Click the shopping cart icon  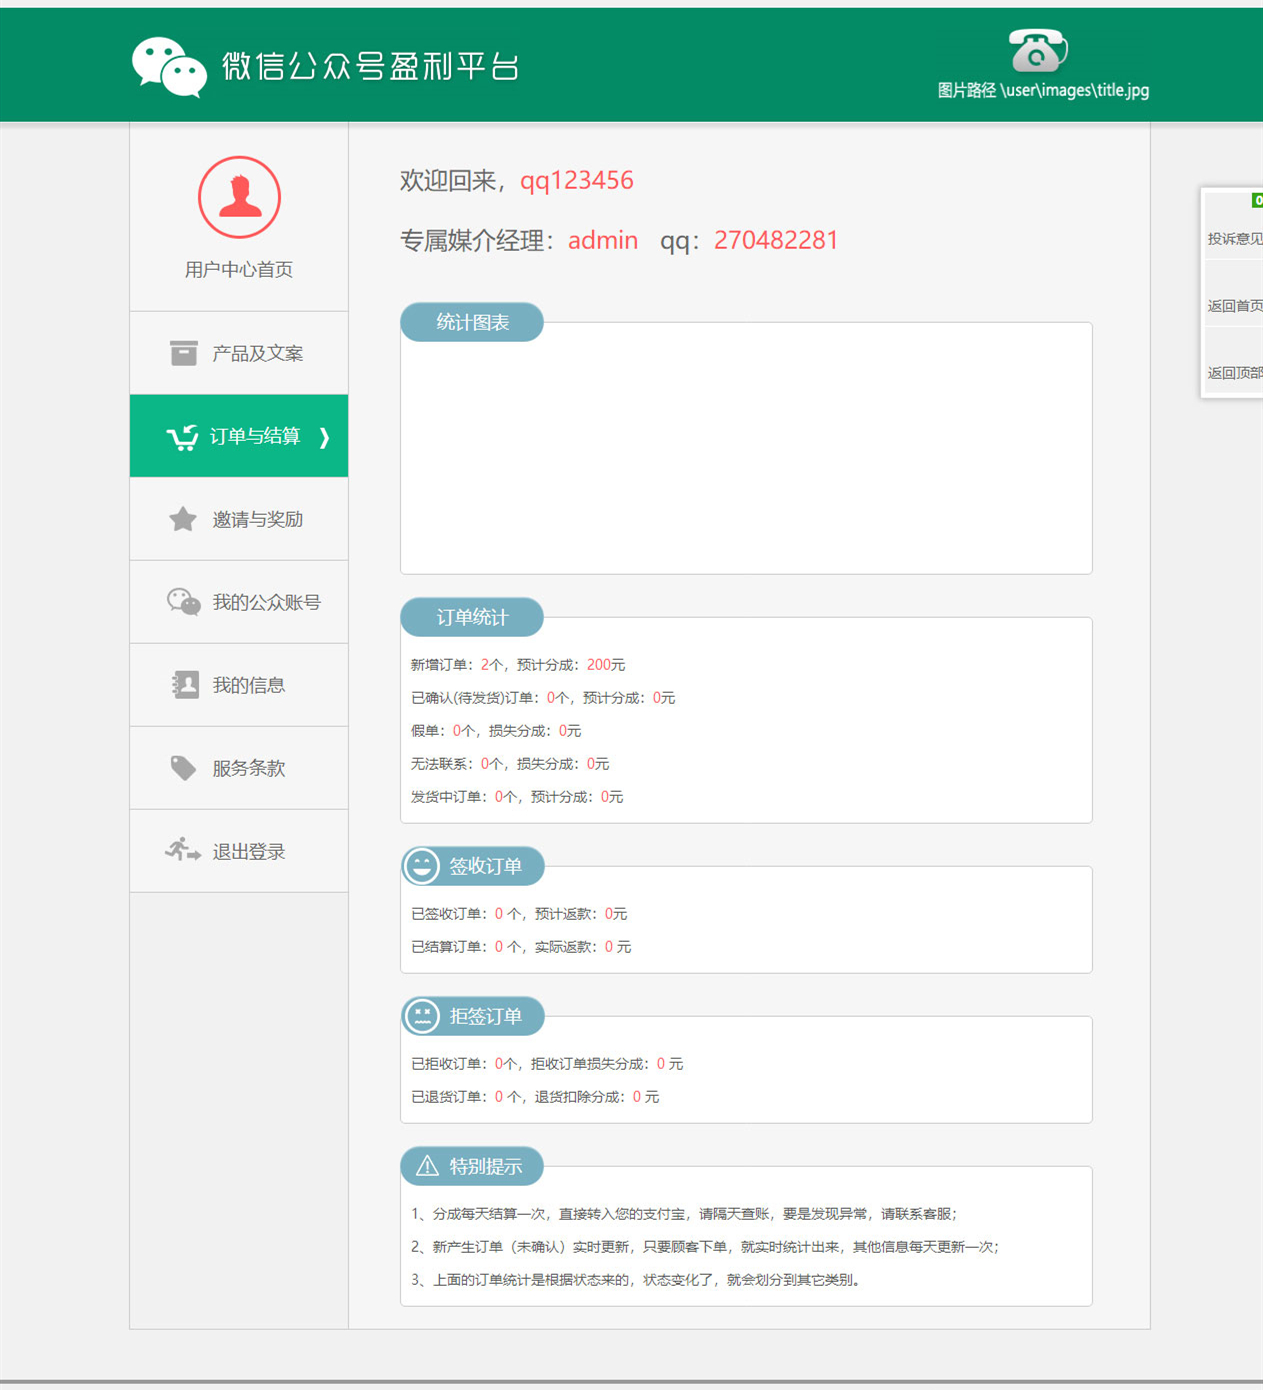pos(182,437)
